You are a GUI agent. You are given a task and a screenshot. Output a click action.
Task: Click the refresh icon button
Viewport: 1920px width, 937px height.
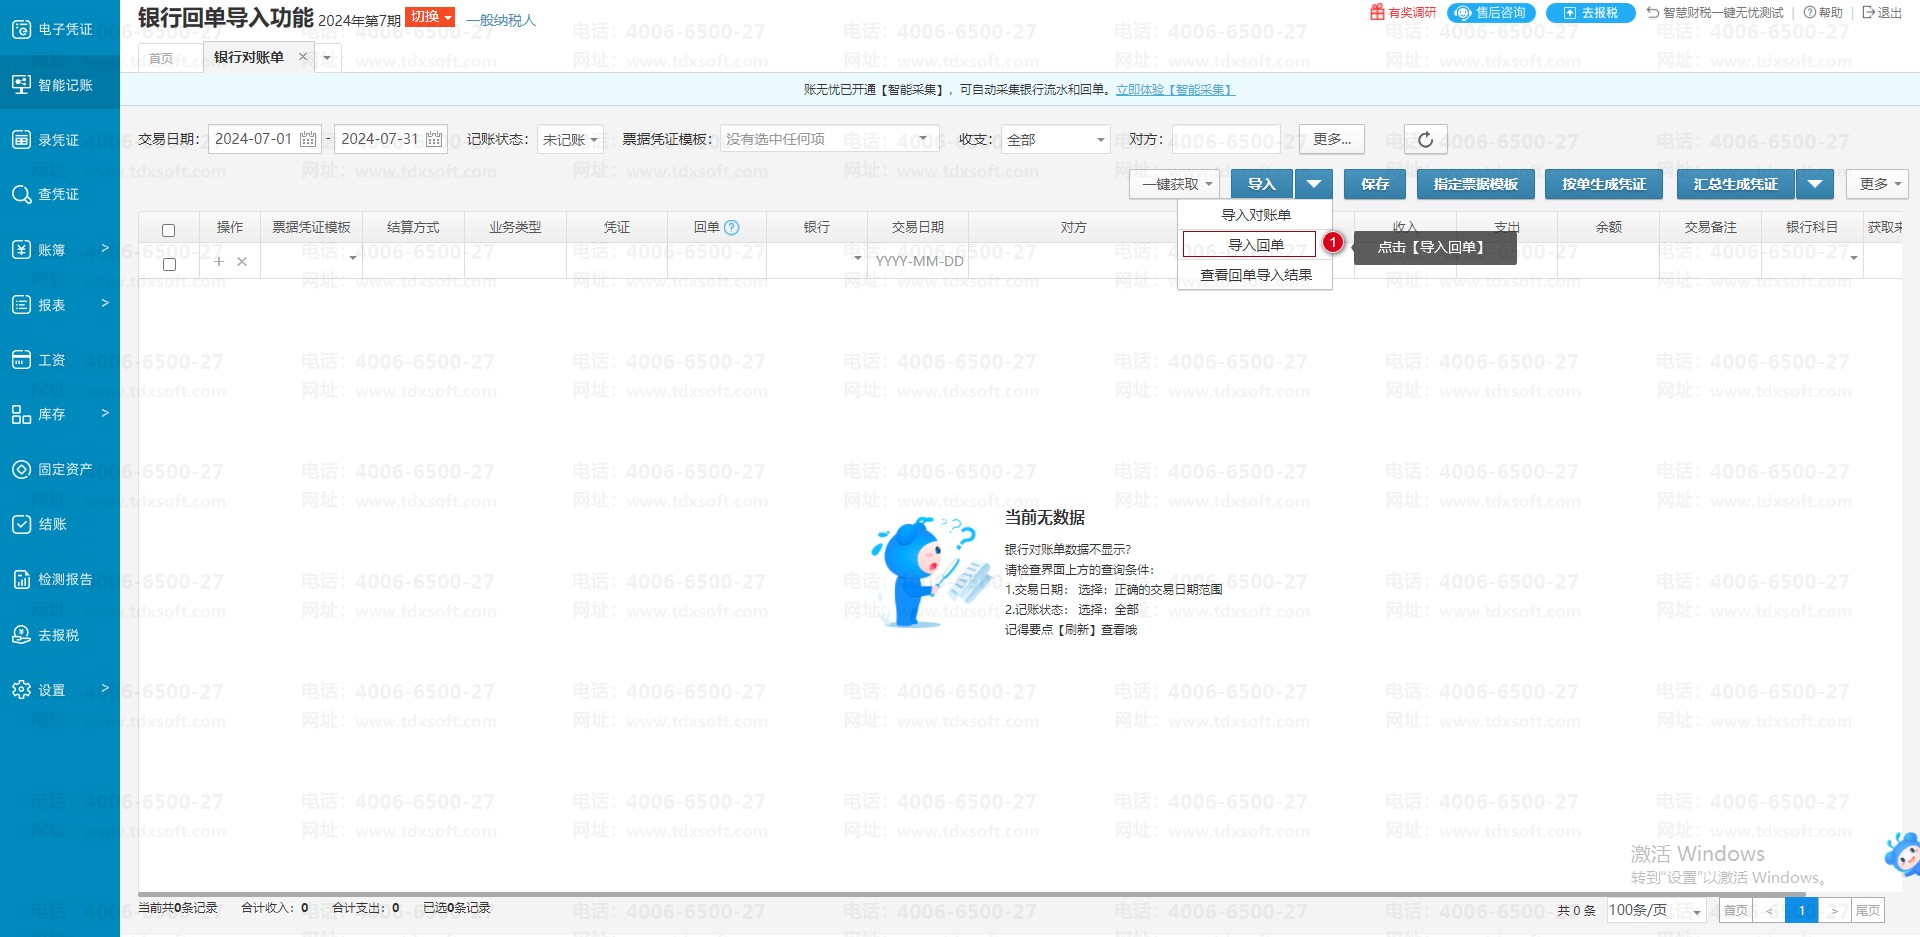coord(1425,140)
